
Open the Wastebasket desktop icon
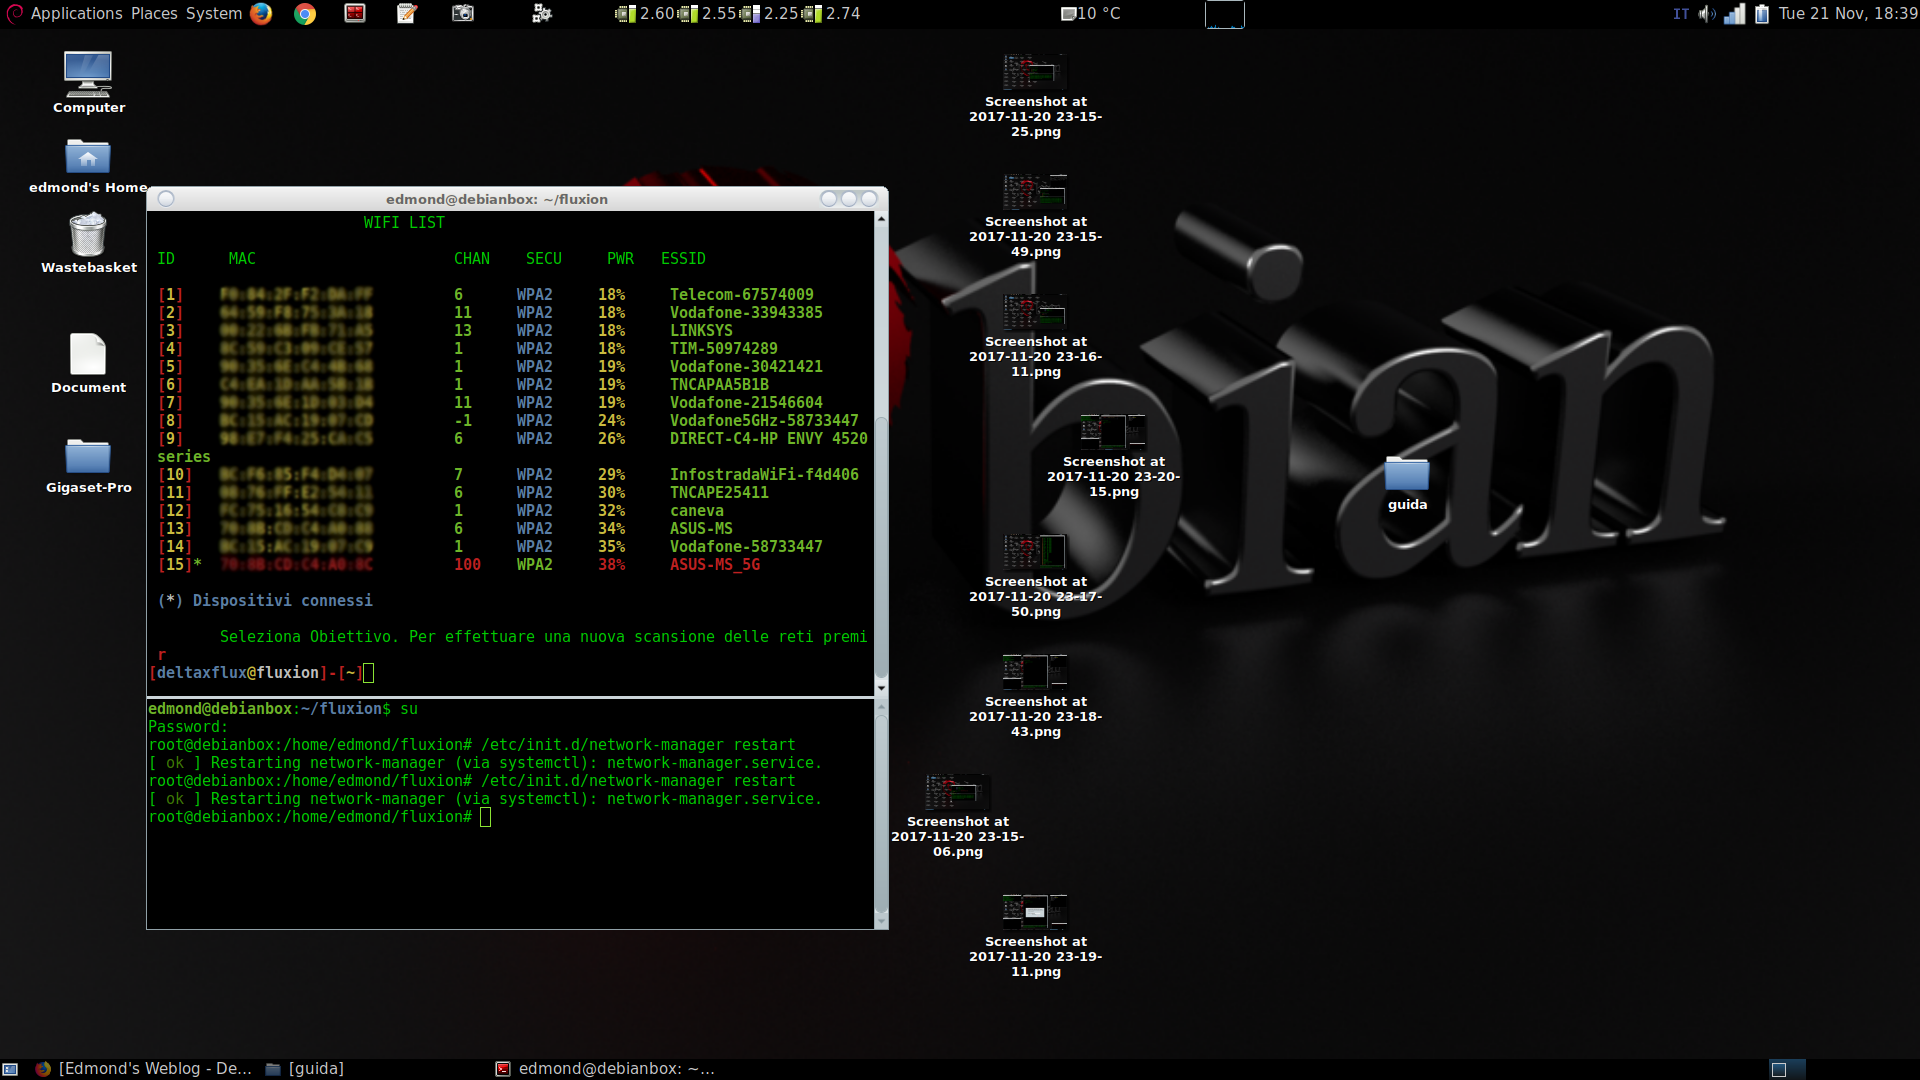tap(88, 237)
